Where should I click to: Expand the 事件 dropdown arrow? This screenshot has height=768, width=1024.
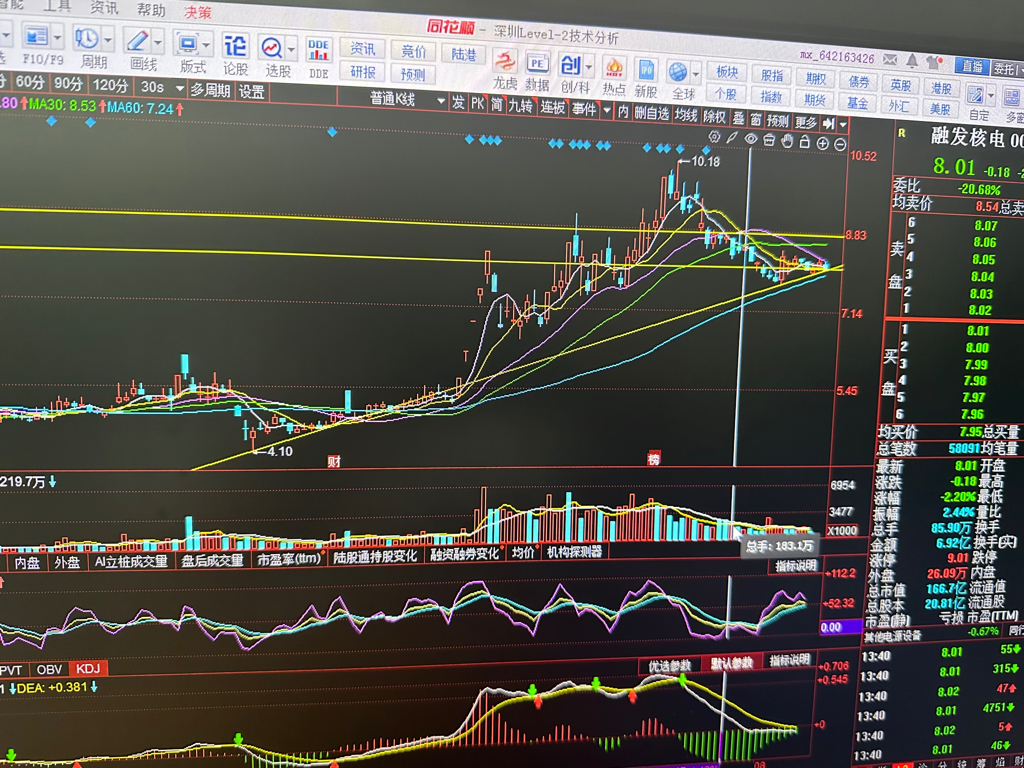(607, 111)
